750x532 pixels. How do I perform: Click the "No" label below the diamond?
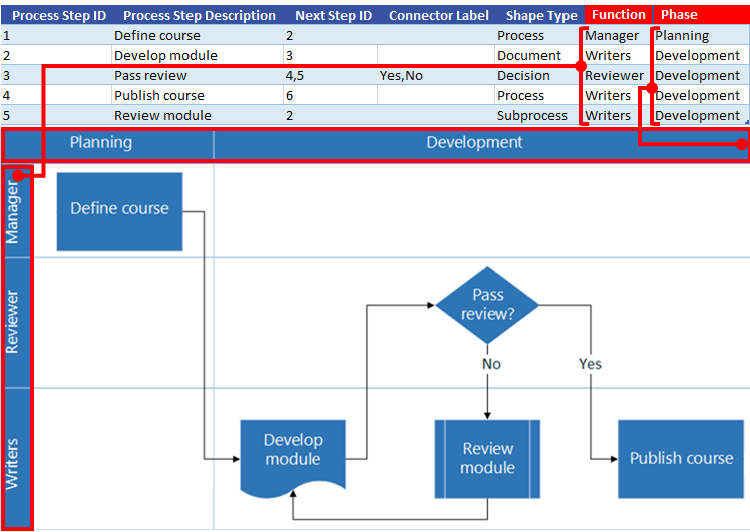pos(491,364)
